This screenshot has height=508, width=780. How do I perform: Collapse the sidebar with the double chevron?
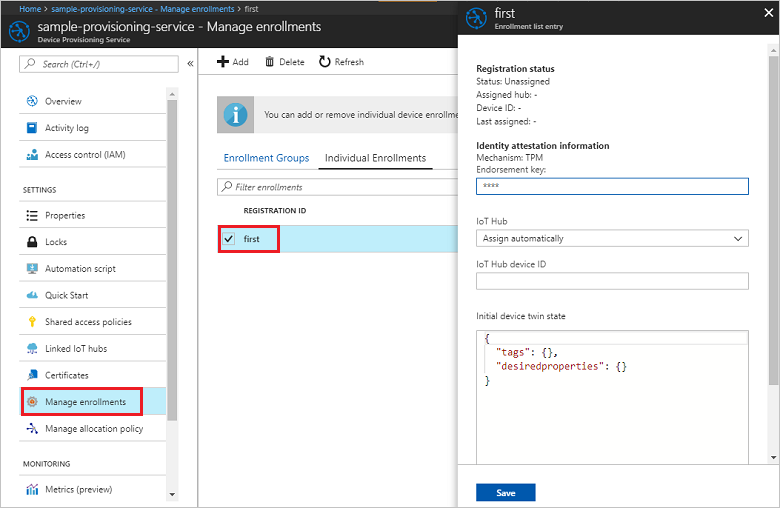pyautogui.click(x=190, y=64)
